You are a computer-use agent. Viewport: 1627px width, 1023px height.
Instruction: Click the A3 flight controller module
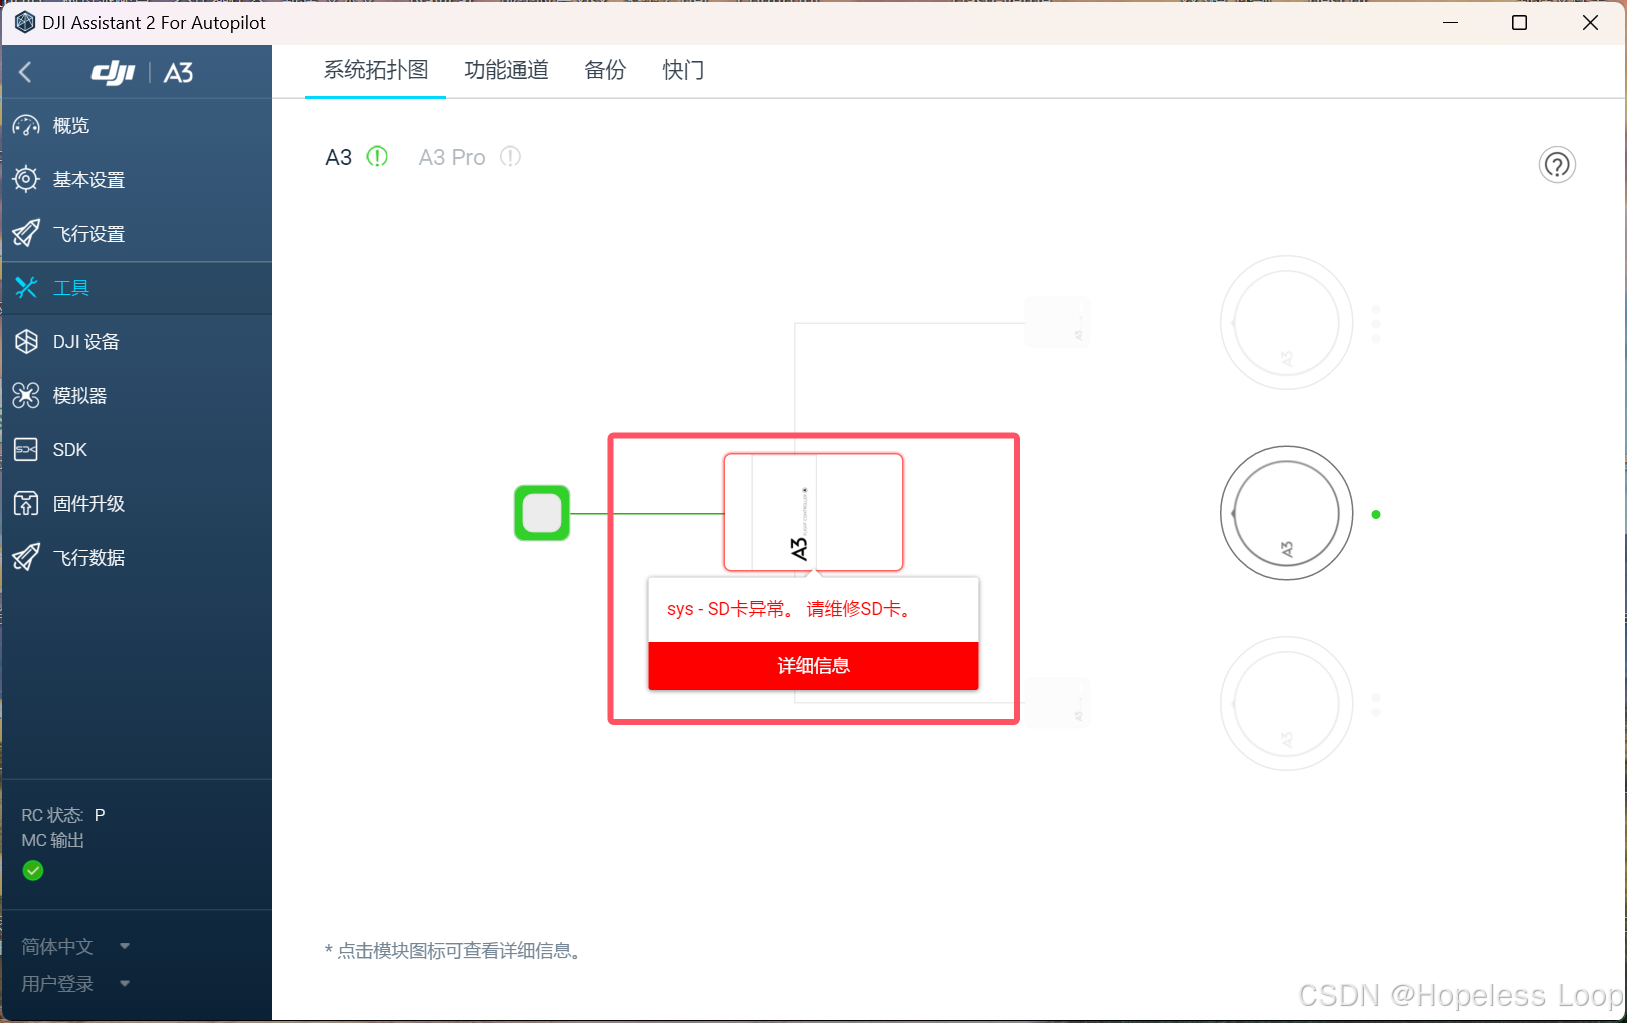[x=813, y=512]
